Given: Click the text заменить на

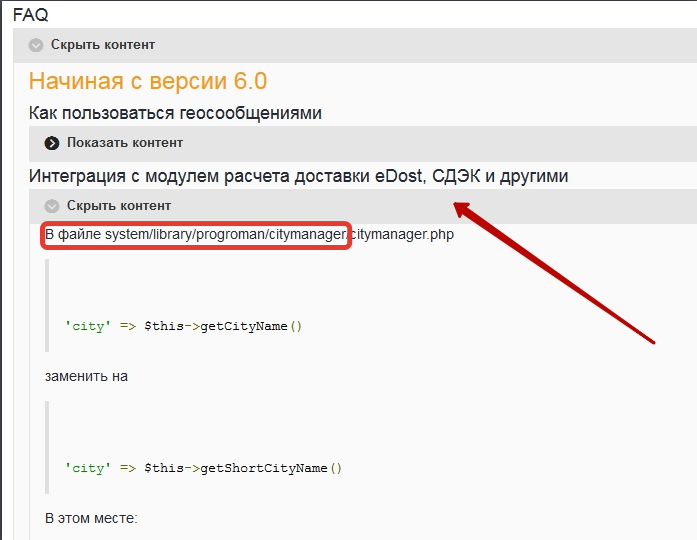Looking at the screenshot, I should pyautogui.click(x=86, y=377).
